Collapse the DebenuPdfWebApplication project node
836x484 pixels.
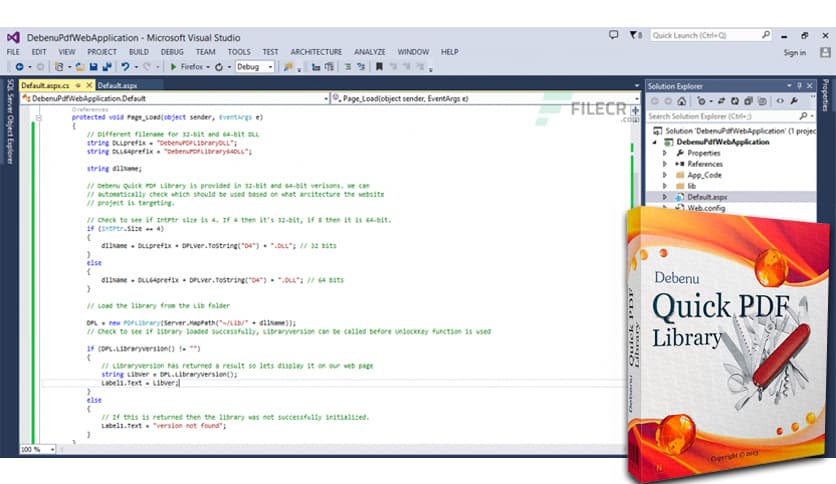[x=655, y=142]
